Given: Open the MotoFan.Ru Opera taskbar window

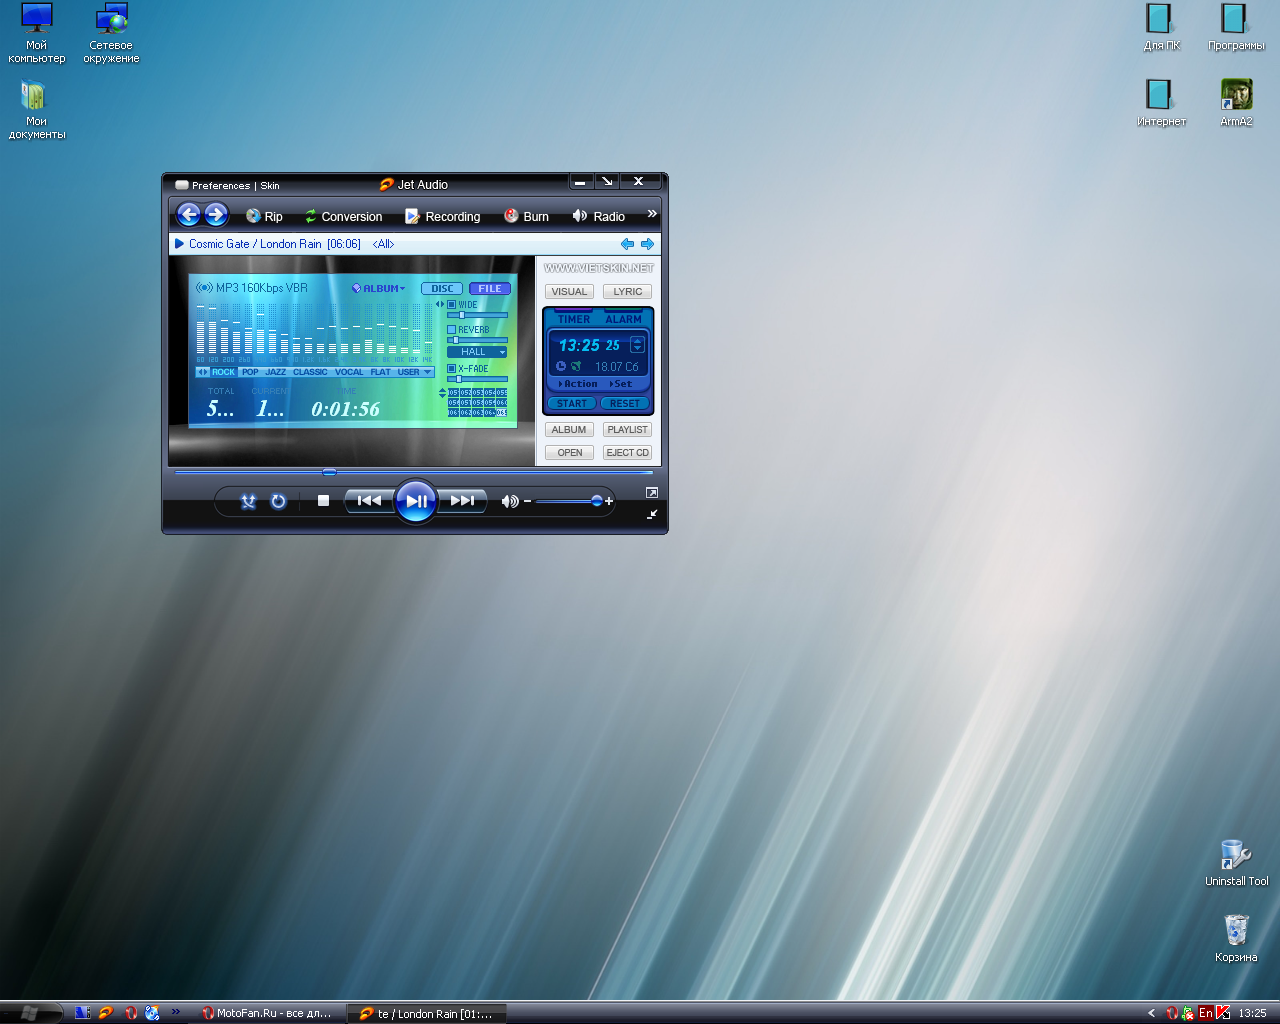Looking at the screenshot, I should tap(266, 1013).
